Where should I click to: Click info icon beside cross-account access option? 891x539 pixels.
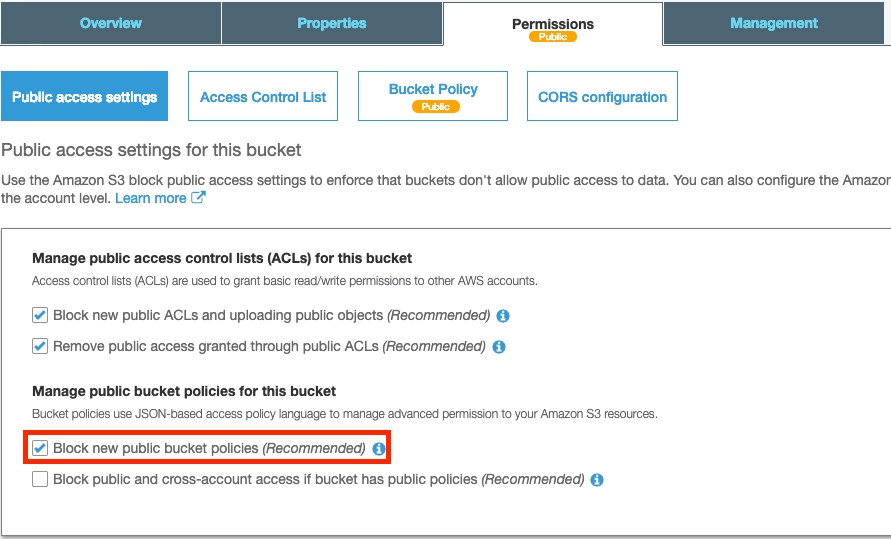(x=597, y=480)
